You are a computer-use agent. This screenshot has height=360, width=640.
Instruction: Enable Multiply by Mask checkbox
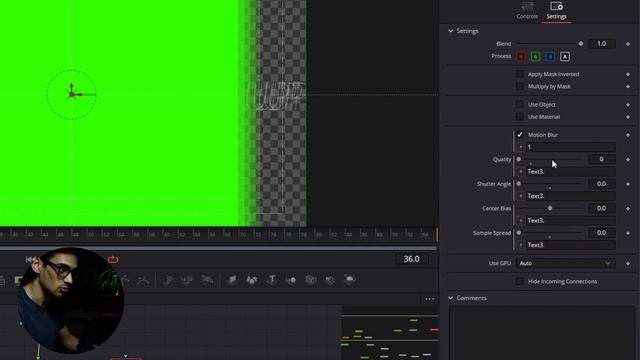click(520, 86)
